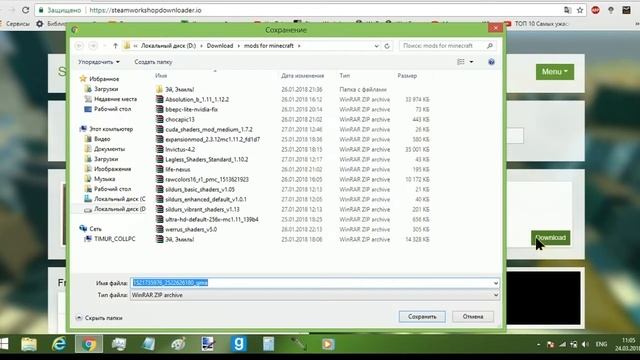Select Изображения in navigation pane
This screenshot has width=640, height=360.
tap(108, 169)
